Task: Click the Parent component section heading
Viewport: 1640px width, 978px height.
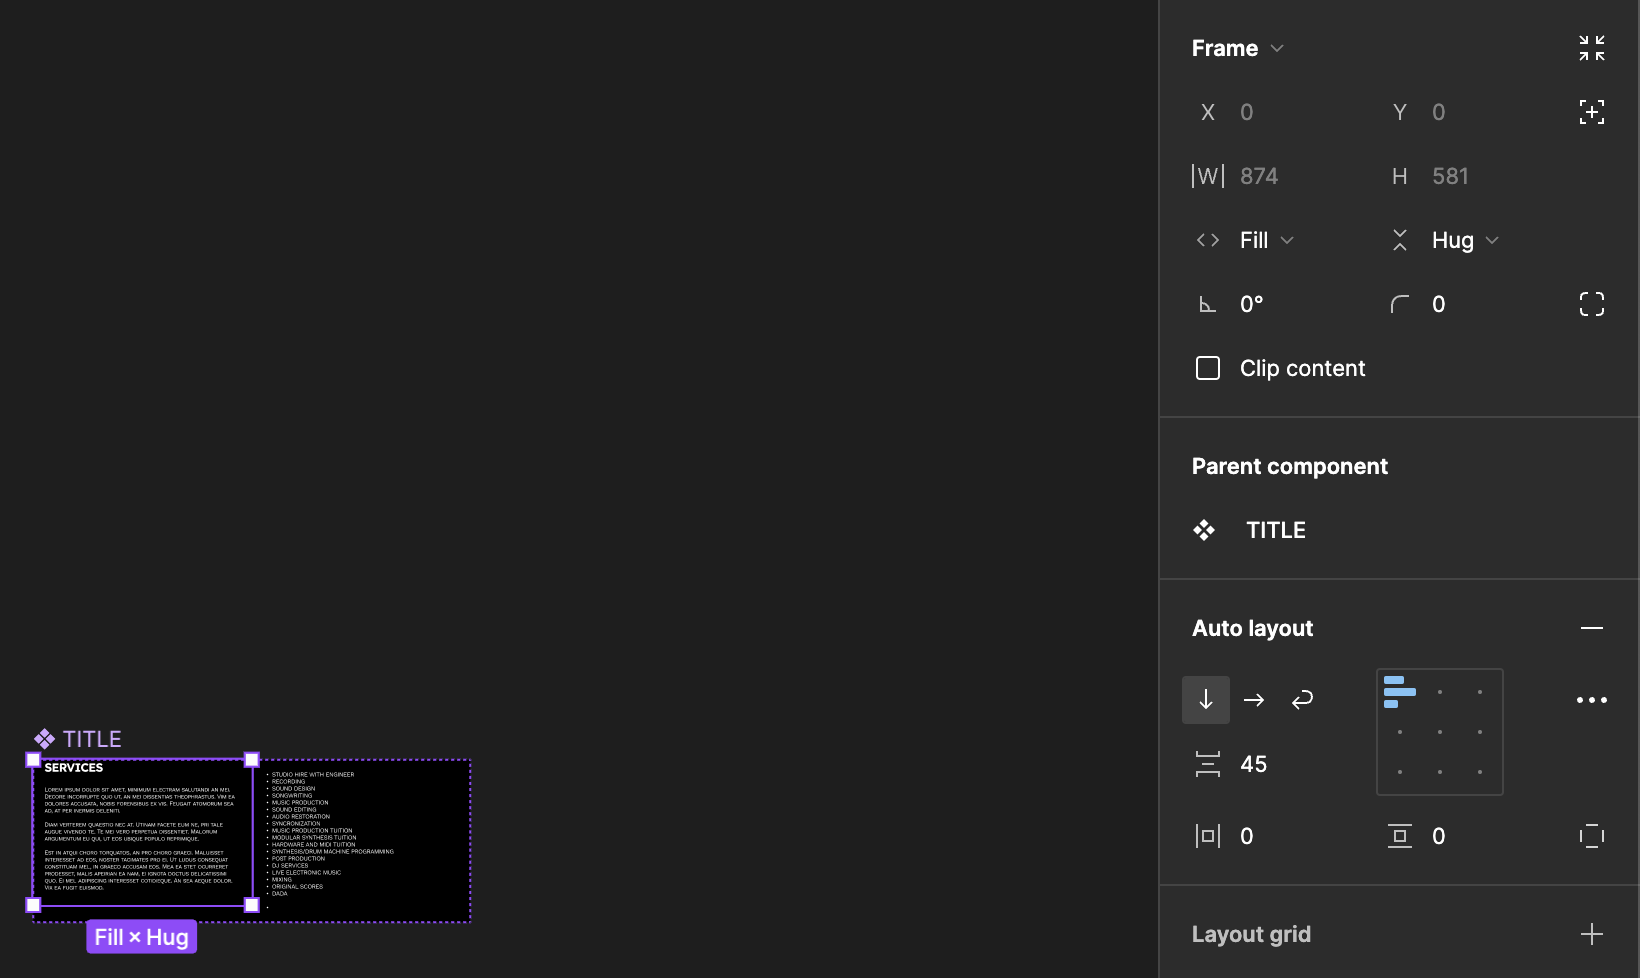Action: click(1290, 466)
